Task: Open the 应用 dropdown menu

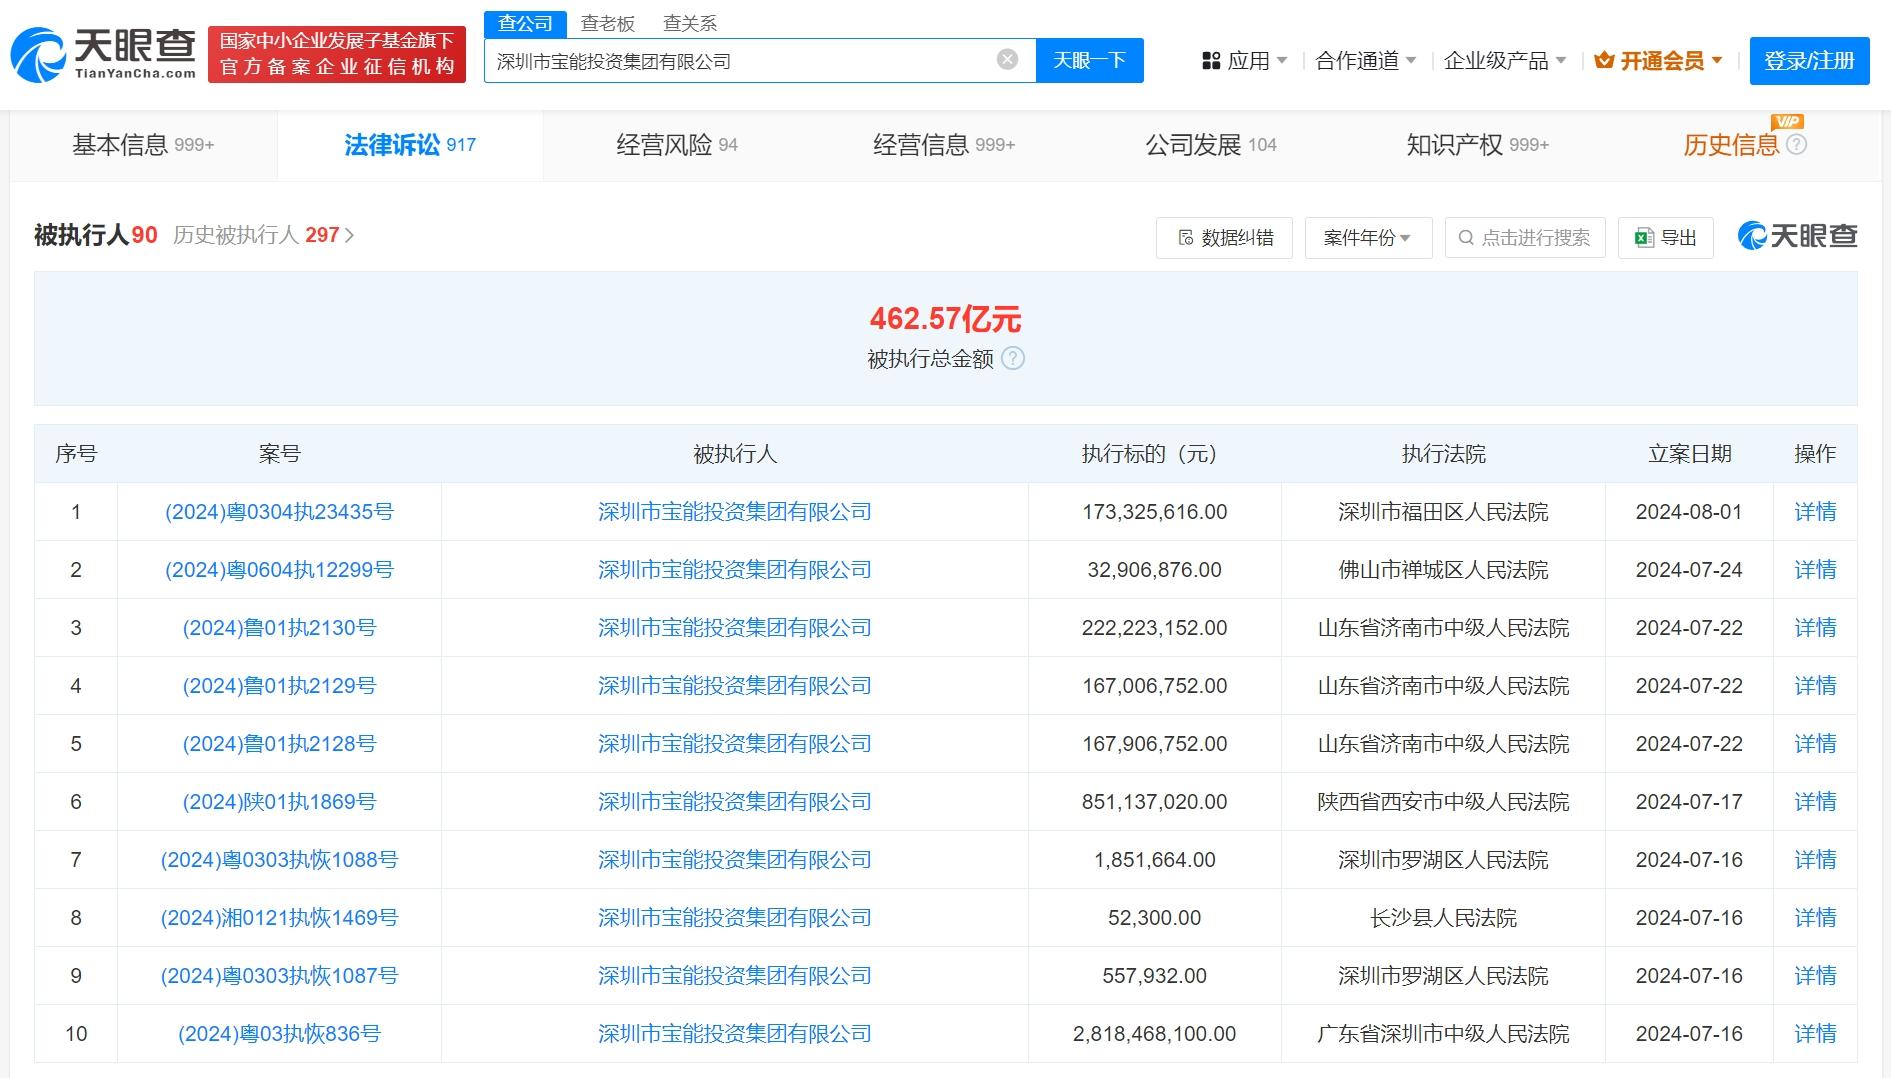Action: 1244,61
